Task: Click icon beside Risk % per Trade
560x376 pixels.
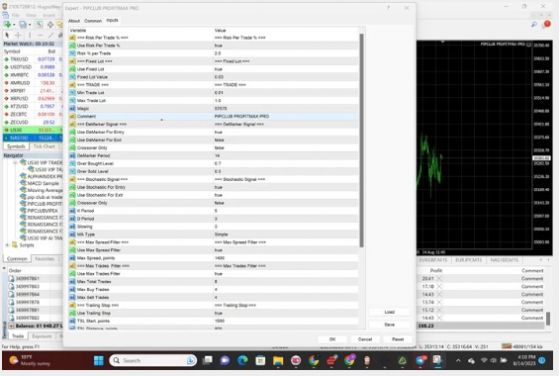Action: (x=72, y=53)
